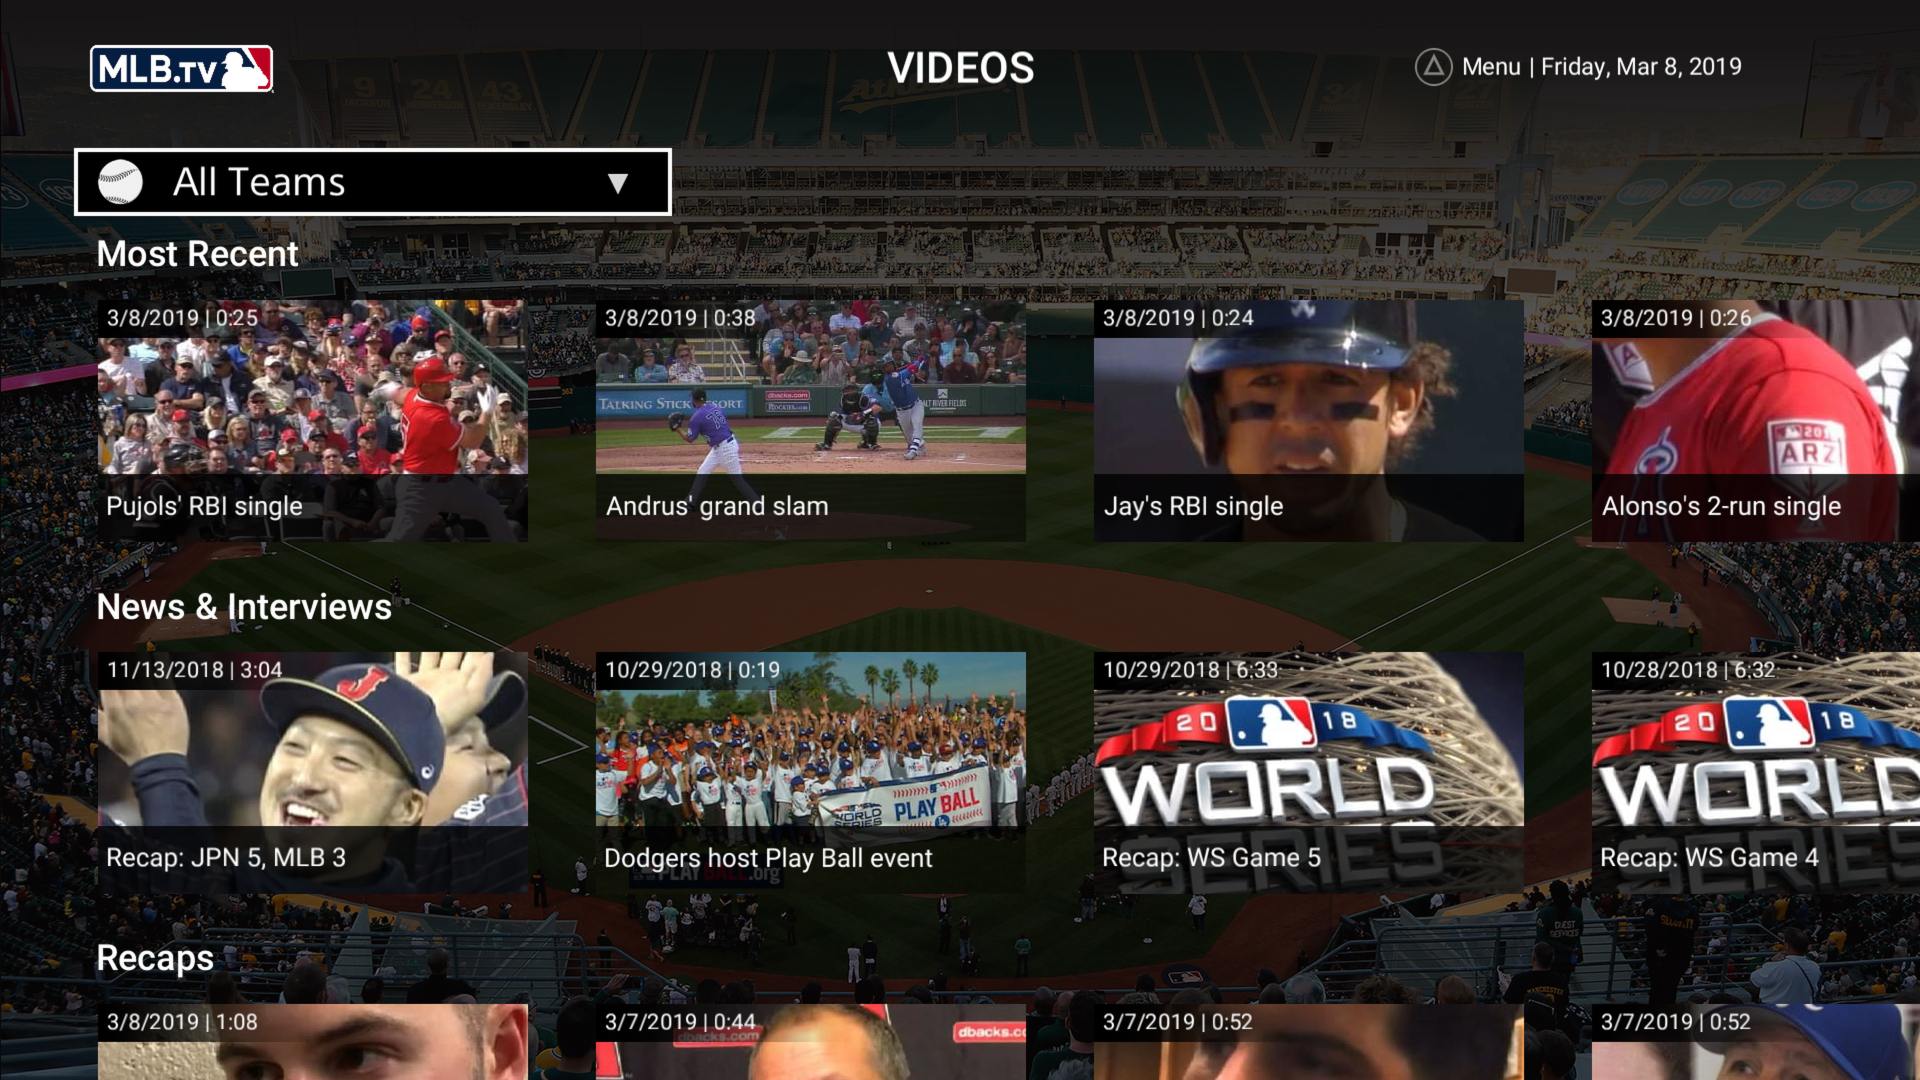Play the Andrus' grand slam video
The image size is (1920, 1080).
[x=811, y=421]
